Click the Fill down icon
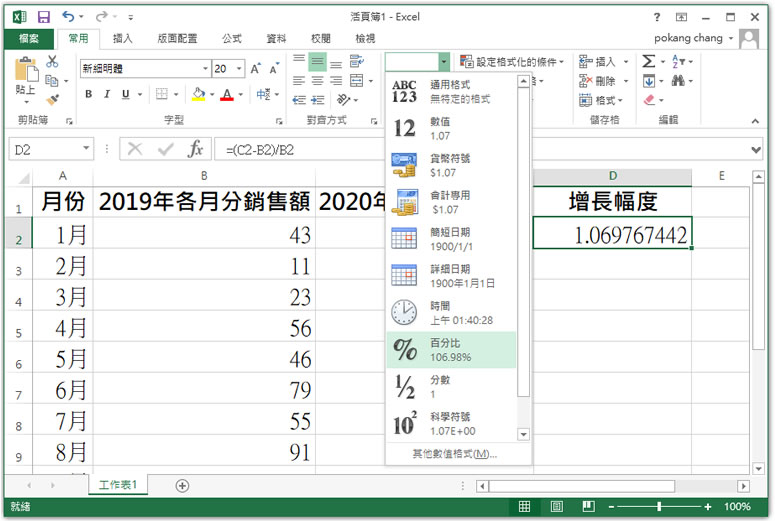 (648, 81)
